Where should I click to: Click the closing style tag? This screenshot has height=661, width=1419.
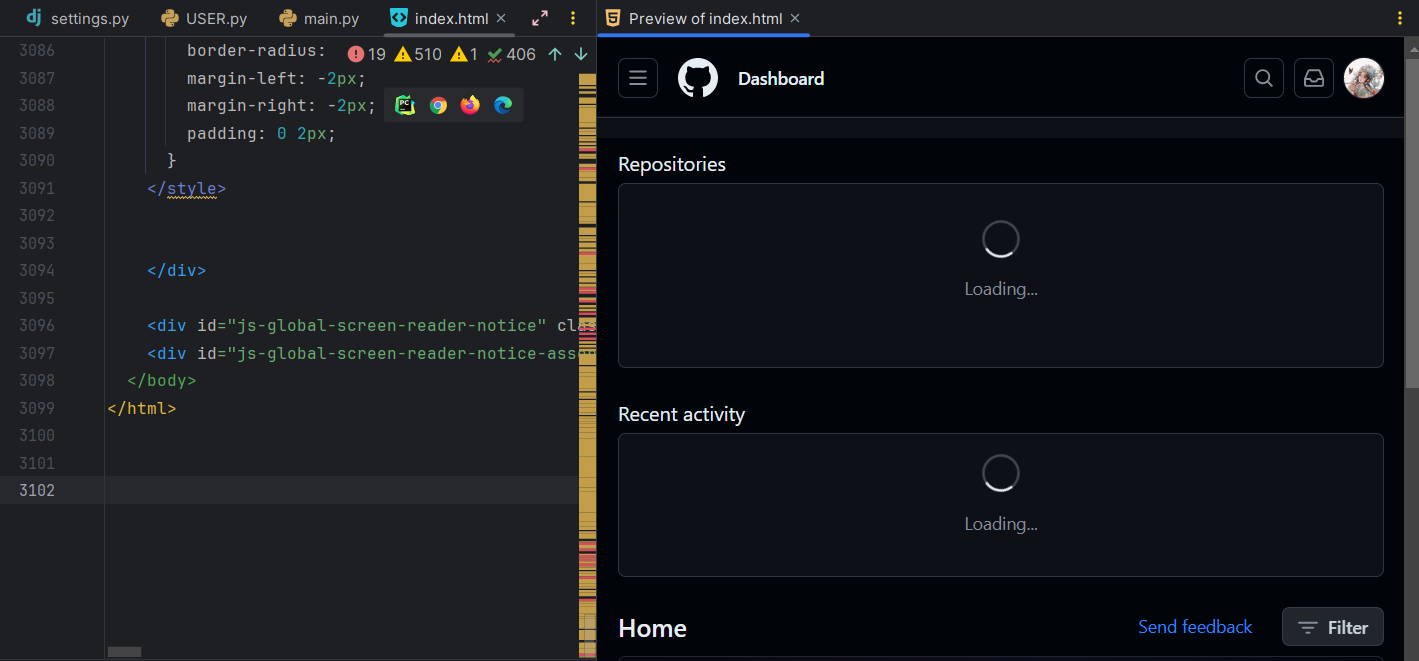click(x=187, y=188)
